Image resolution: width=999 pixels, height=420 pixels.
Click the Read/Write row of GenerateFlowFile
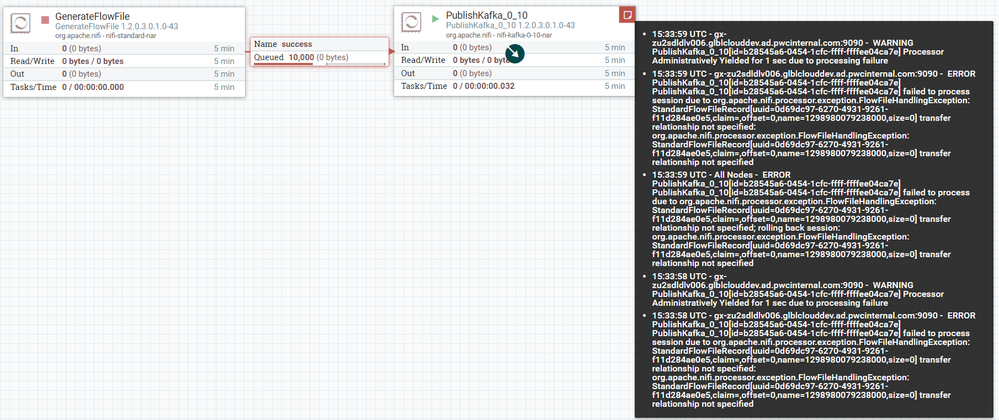(x=124, y=61)
